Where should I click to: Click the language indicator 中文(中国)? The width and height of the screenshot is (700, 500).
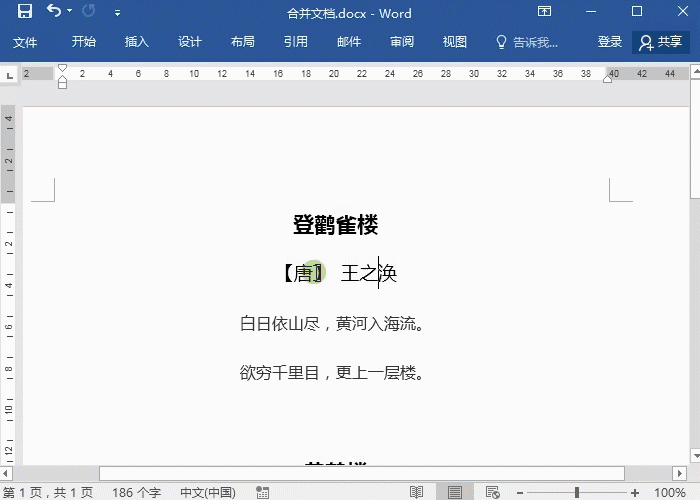(208, 492)
